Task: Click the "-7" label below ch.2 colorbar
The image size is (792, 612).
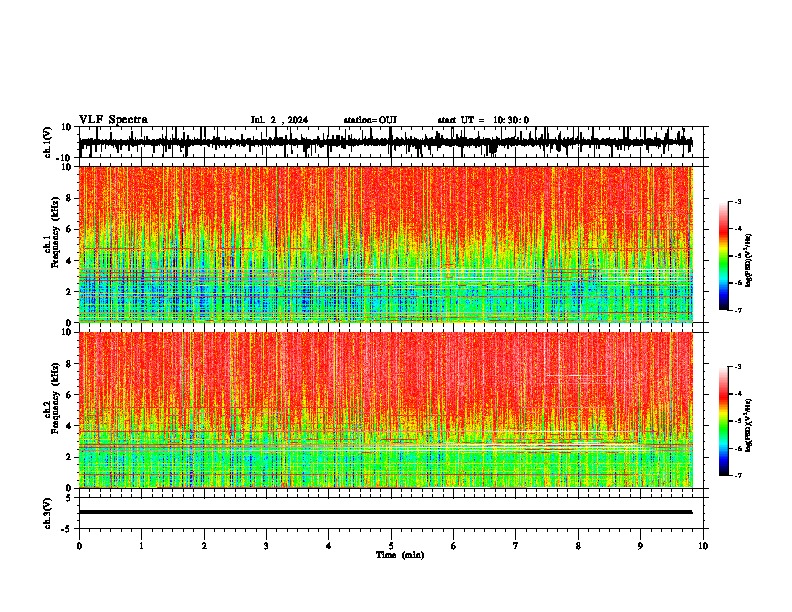Action: [738, 475]
